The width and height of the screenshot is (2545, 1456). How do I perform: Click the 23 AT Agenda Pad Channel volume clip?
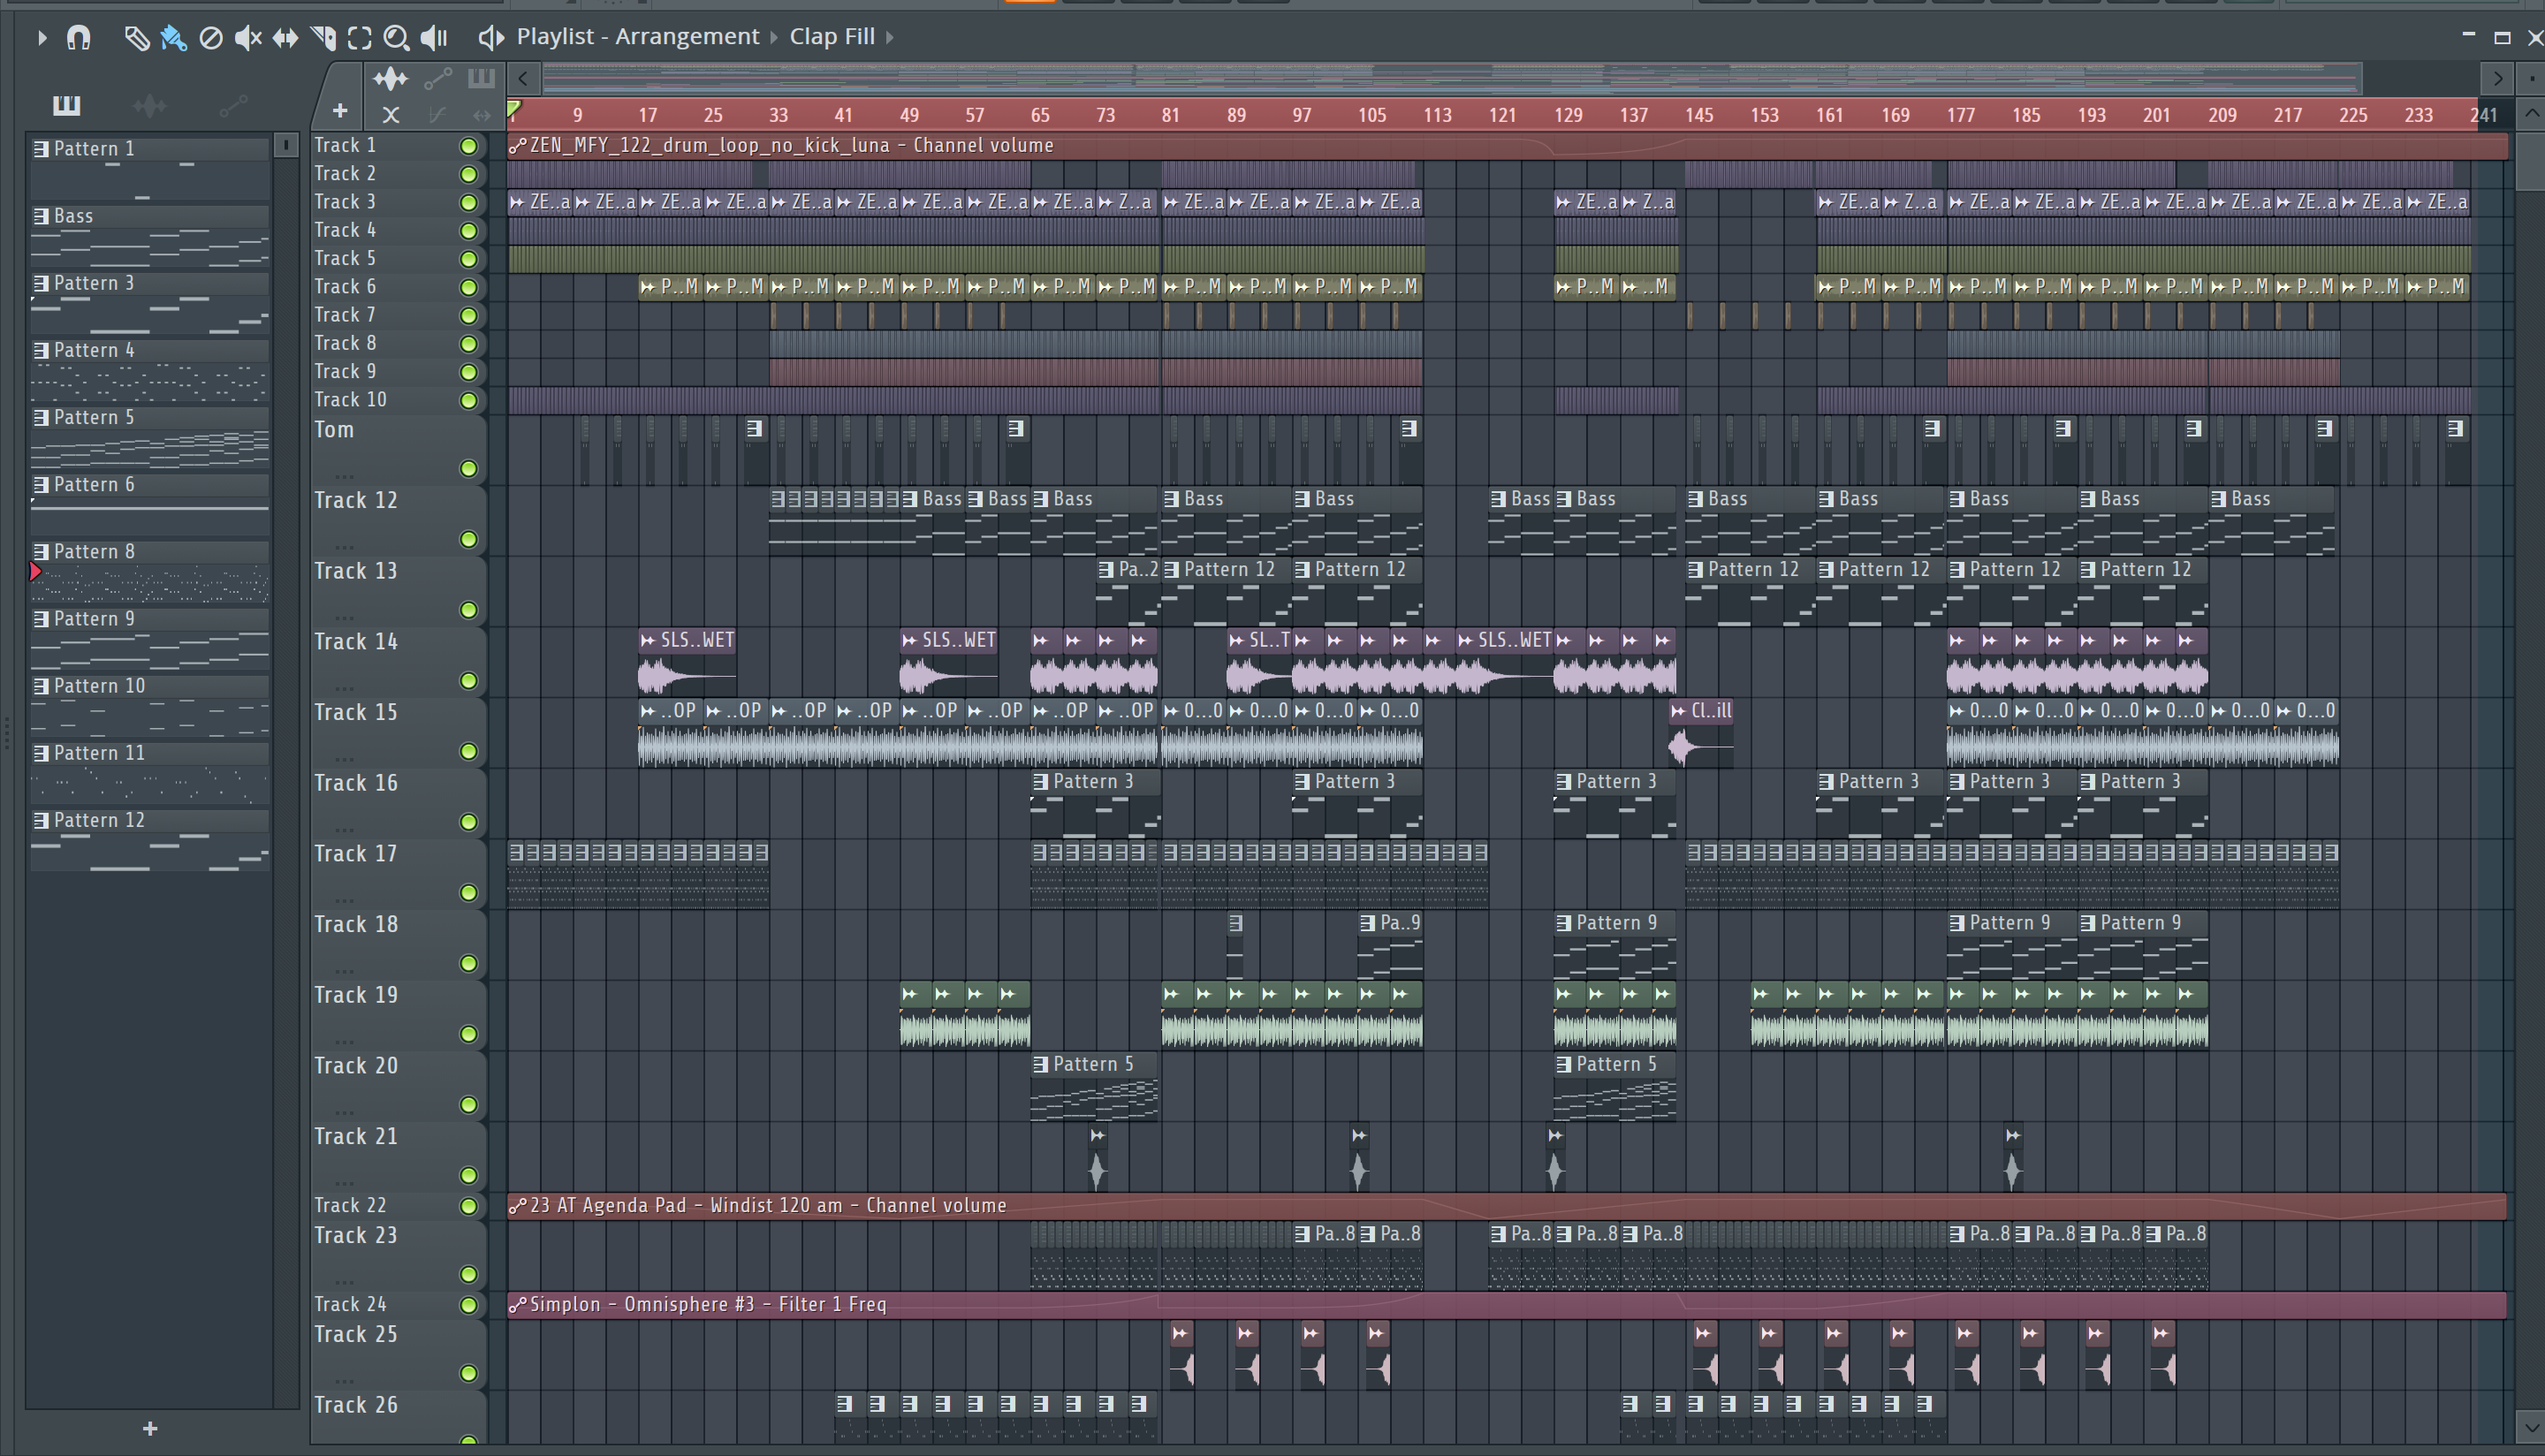pos(1507,1206)
